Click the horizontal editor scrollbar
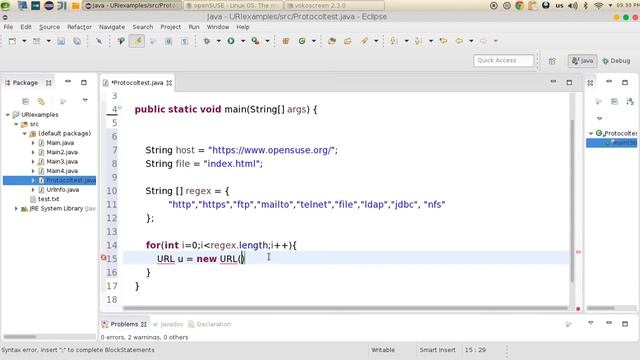This screenshot has height=360, width=640. pyautogui.click(x=345, y=308)
